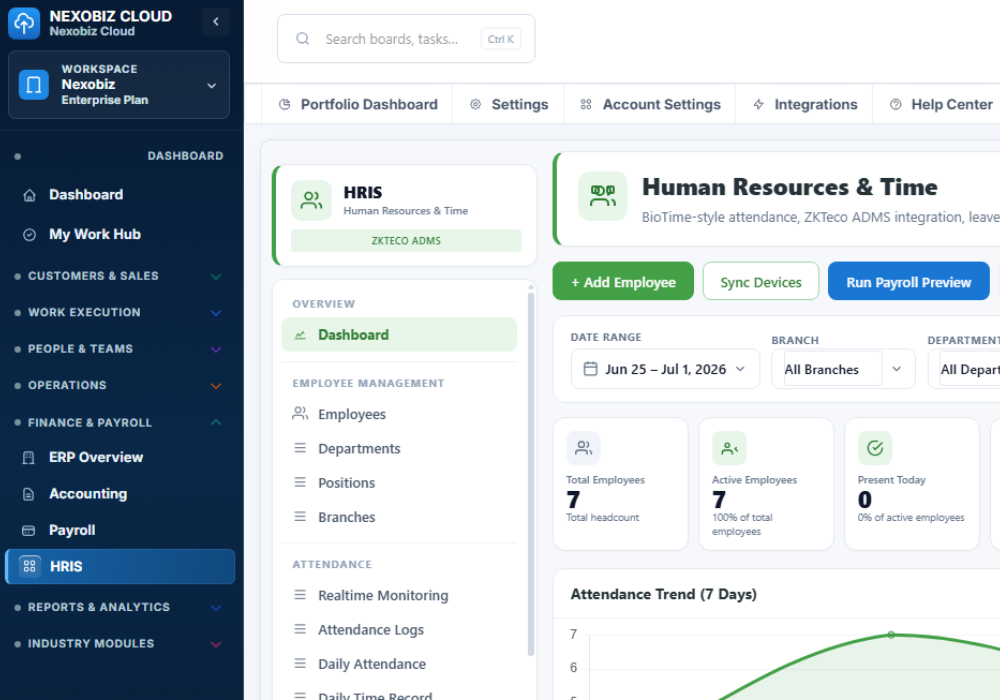Open the Account Settings tab
1000x700 pixels.
coord(650,105)
